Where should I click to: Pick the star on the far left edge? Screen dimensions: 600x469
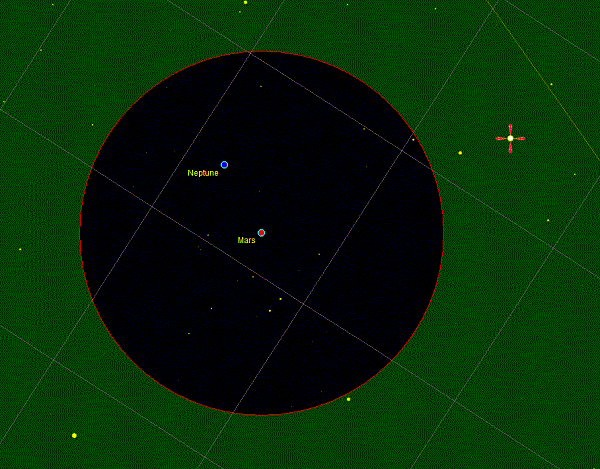[20, 249]
